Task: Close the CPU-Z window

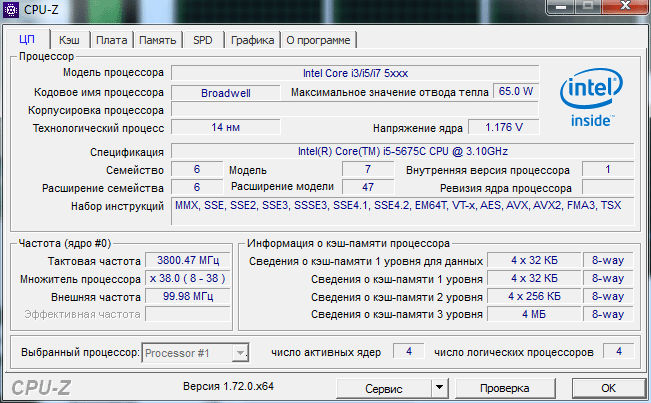Action: click(625, 6)
